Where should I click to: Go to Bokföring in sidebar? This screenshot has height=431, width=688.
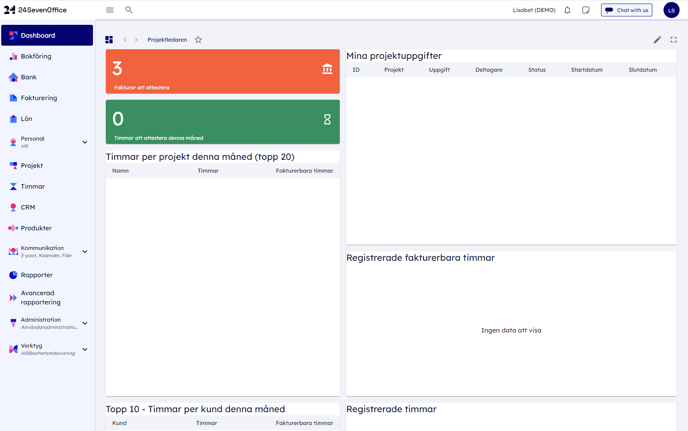click(36, 57)
